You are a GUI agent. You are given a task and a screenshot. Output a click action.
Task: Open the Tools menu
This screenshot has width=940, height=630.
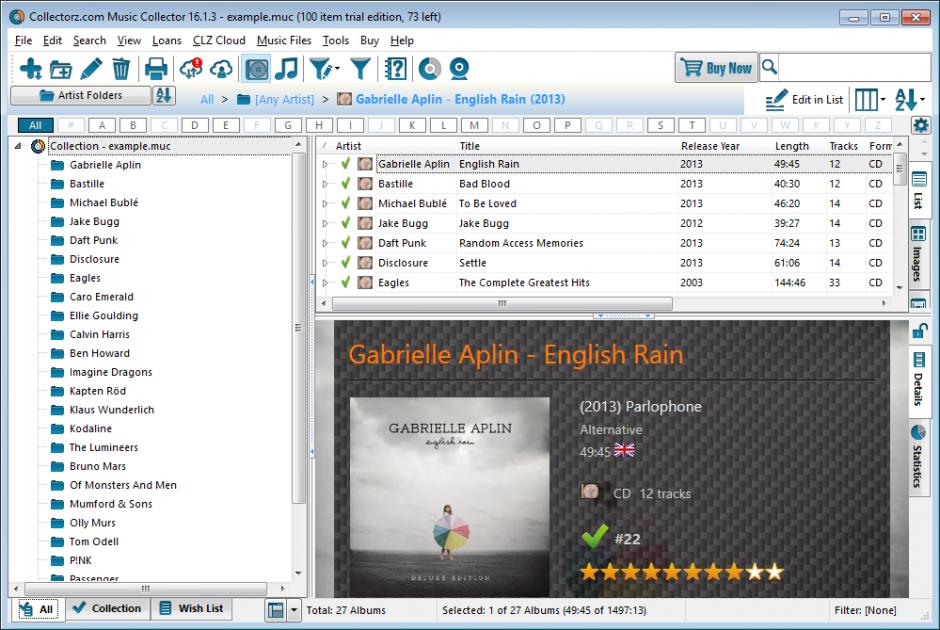pos(336,41)
